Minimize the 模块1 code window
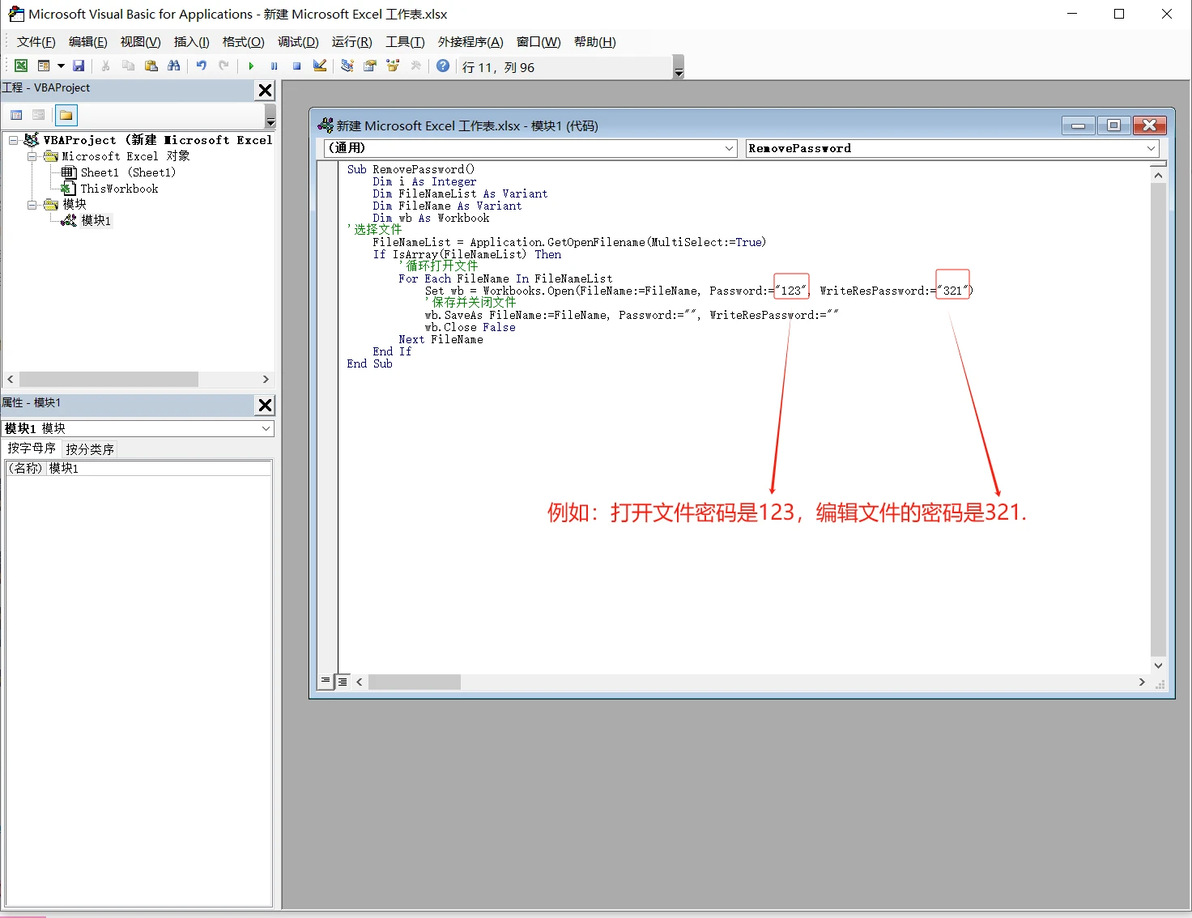Screen dimensions: 1192x918 (x=1078, y=125)
